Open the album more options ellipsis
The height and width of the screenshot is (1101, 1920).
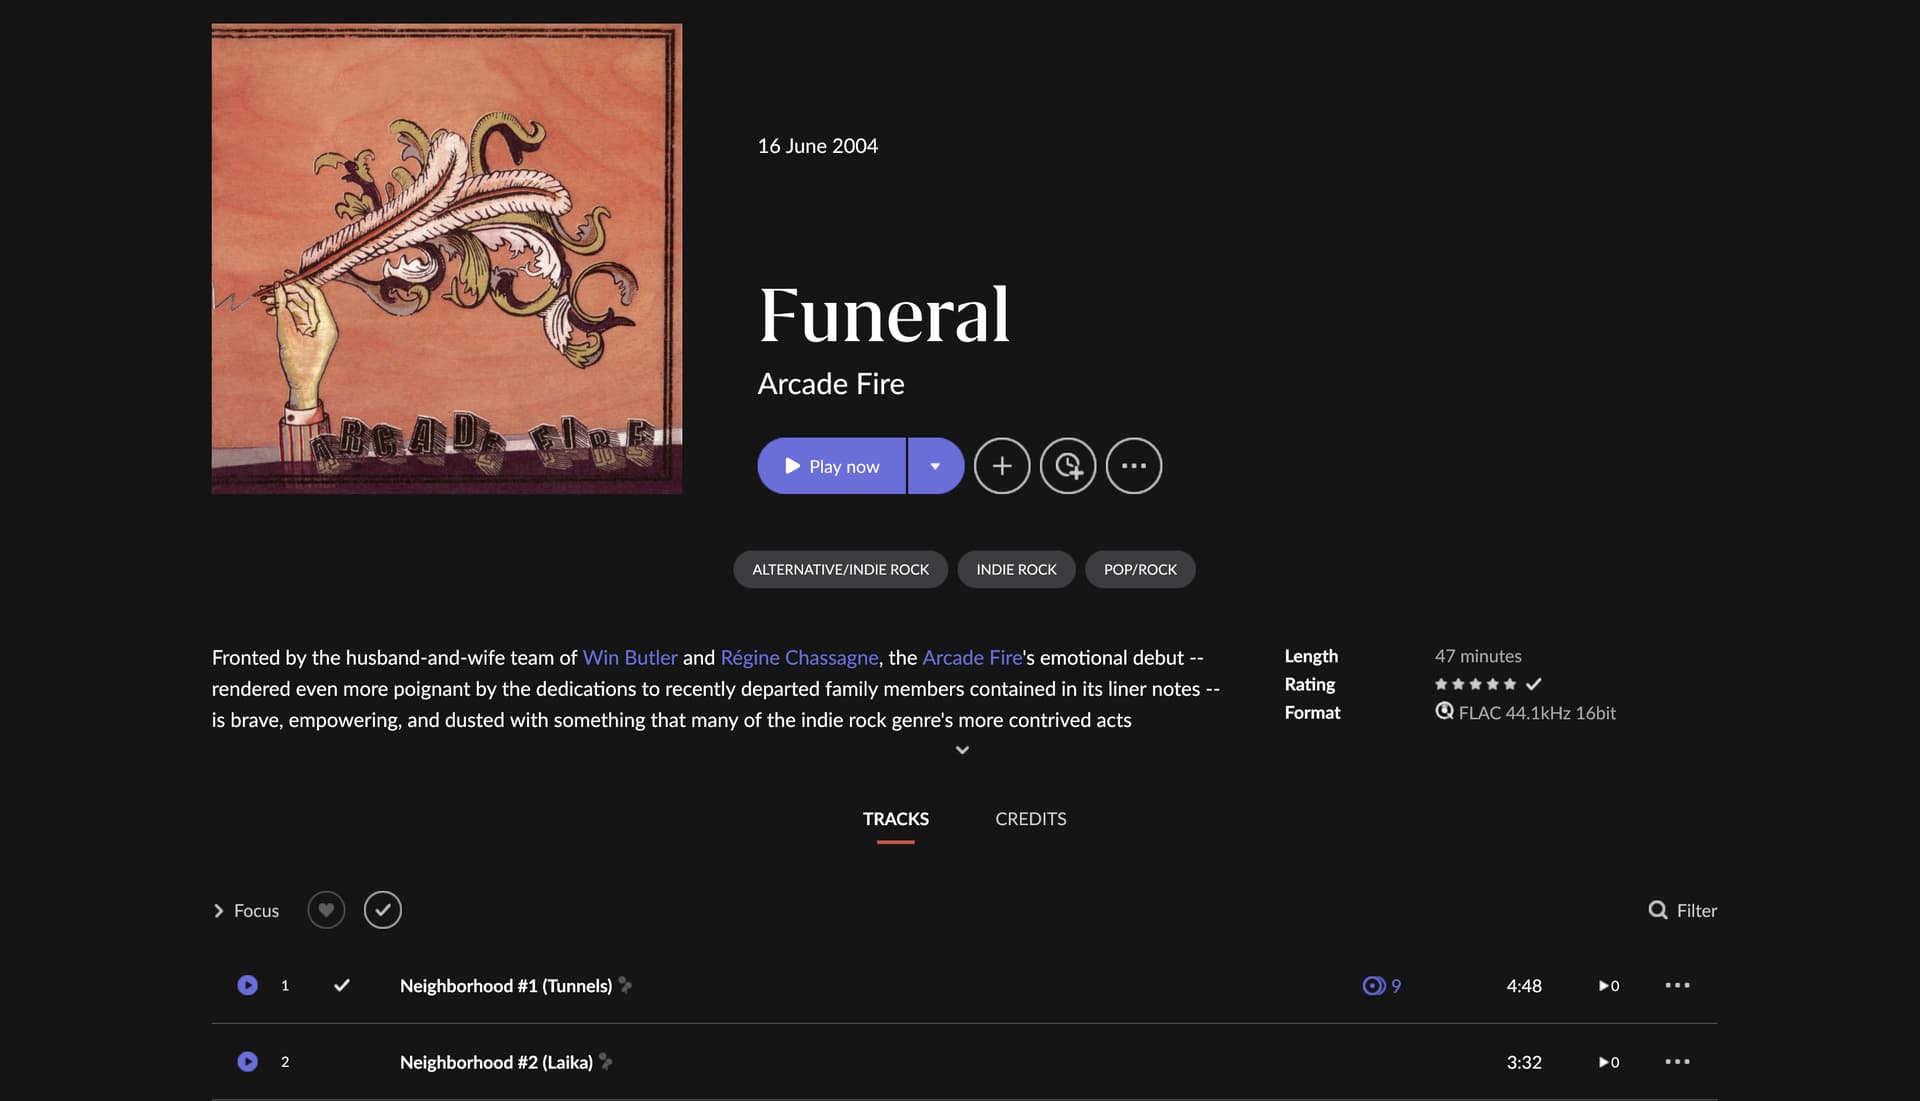pos(1134,466)
